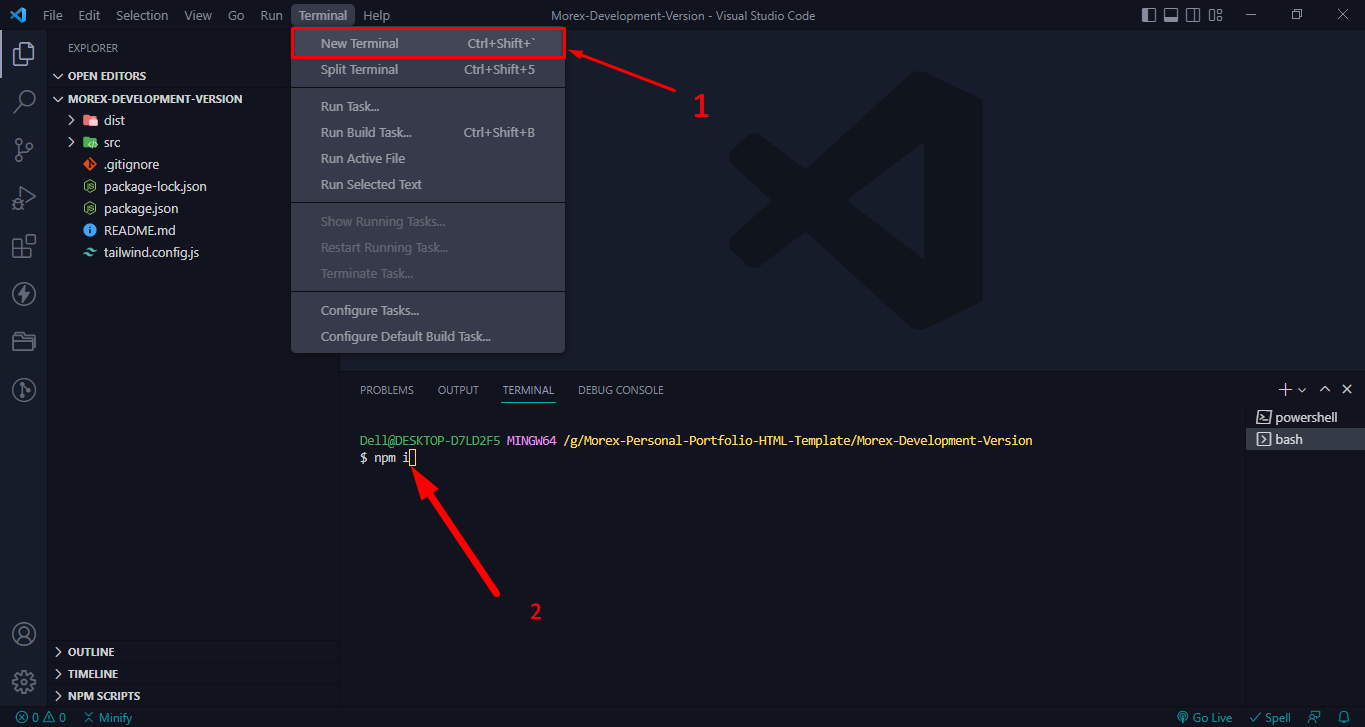Open the Help menu
The width and height of the screenshot is (1365, 727).
[377, 15]
